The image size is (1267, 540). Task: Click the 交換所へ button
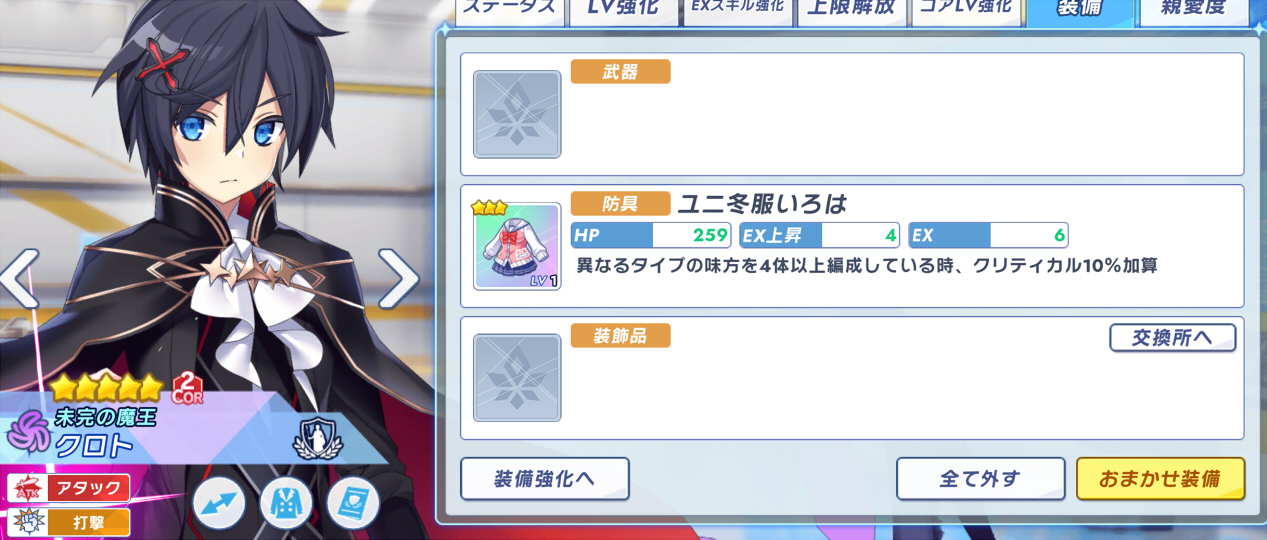point(1173,338)
